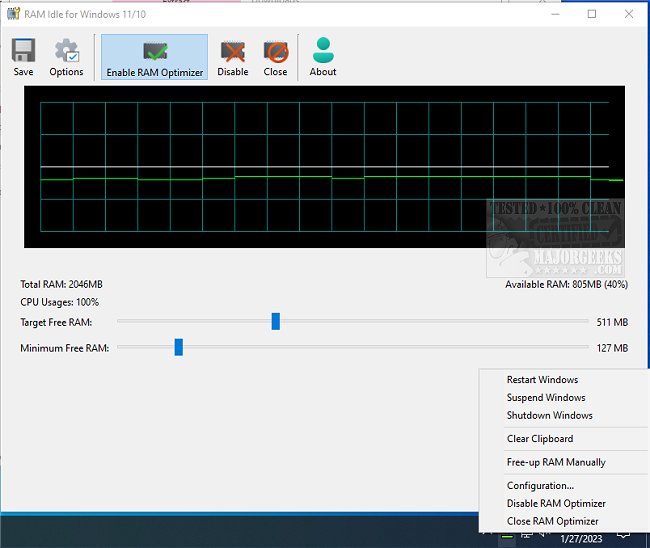650x548 pixels.
Task: Click the RAM Idle tray icon in taskbar
Action: tap(507, 537)
